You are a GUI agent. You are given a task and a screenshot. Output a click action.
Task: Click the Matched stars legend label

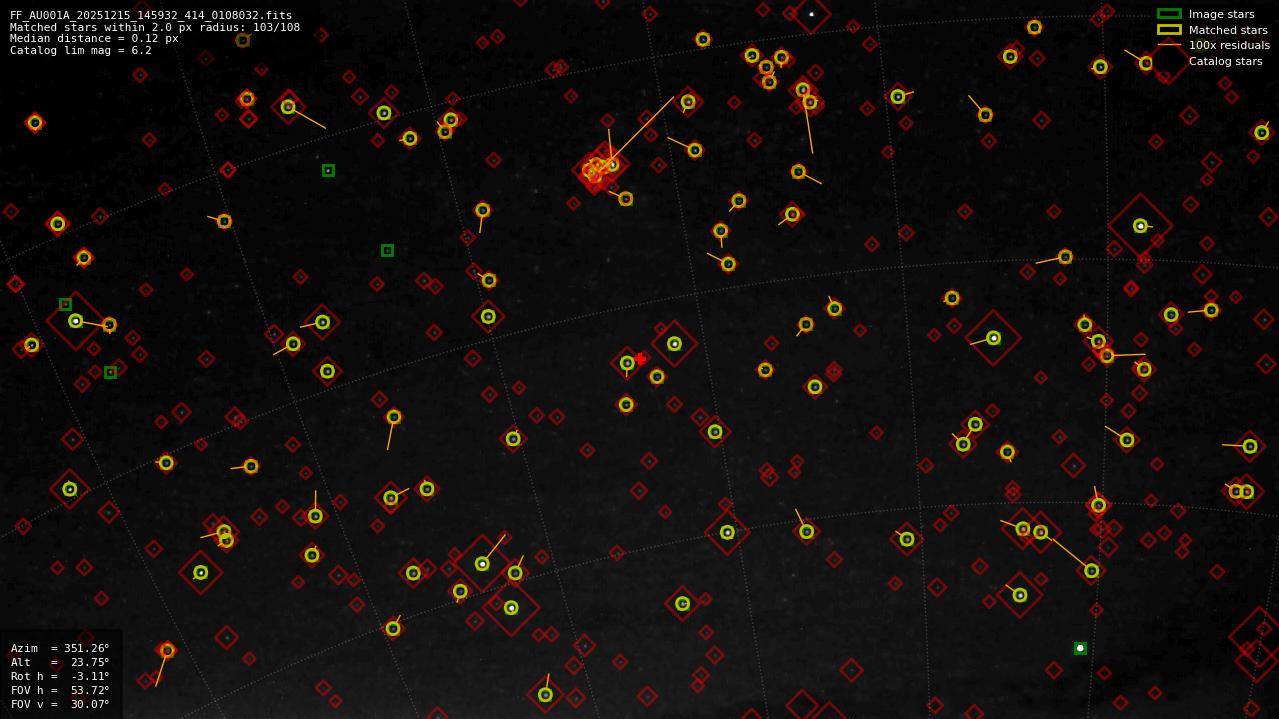tap(1228, 30)
